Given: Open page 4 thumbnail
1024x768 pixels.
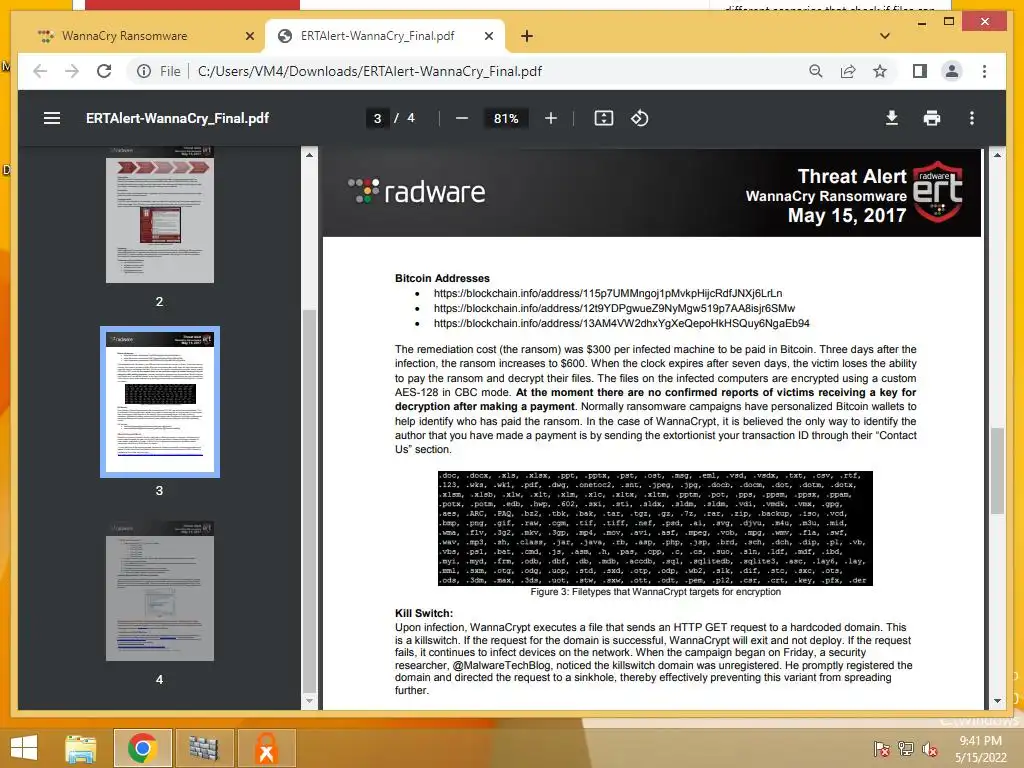Looking at the screenshot, I should pyautogui.click(x=160, y=590).
